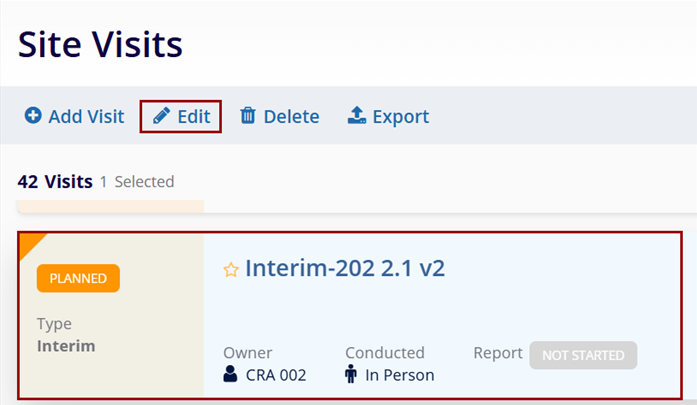Click the pencil icon for Edit
697x405 pixels.
(x=161, y=116)
